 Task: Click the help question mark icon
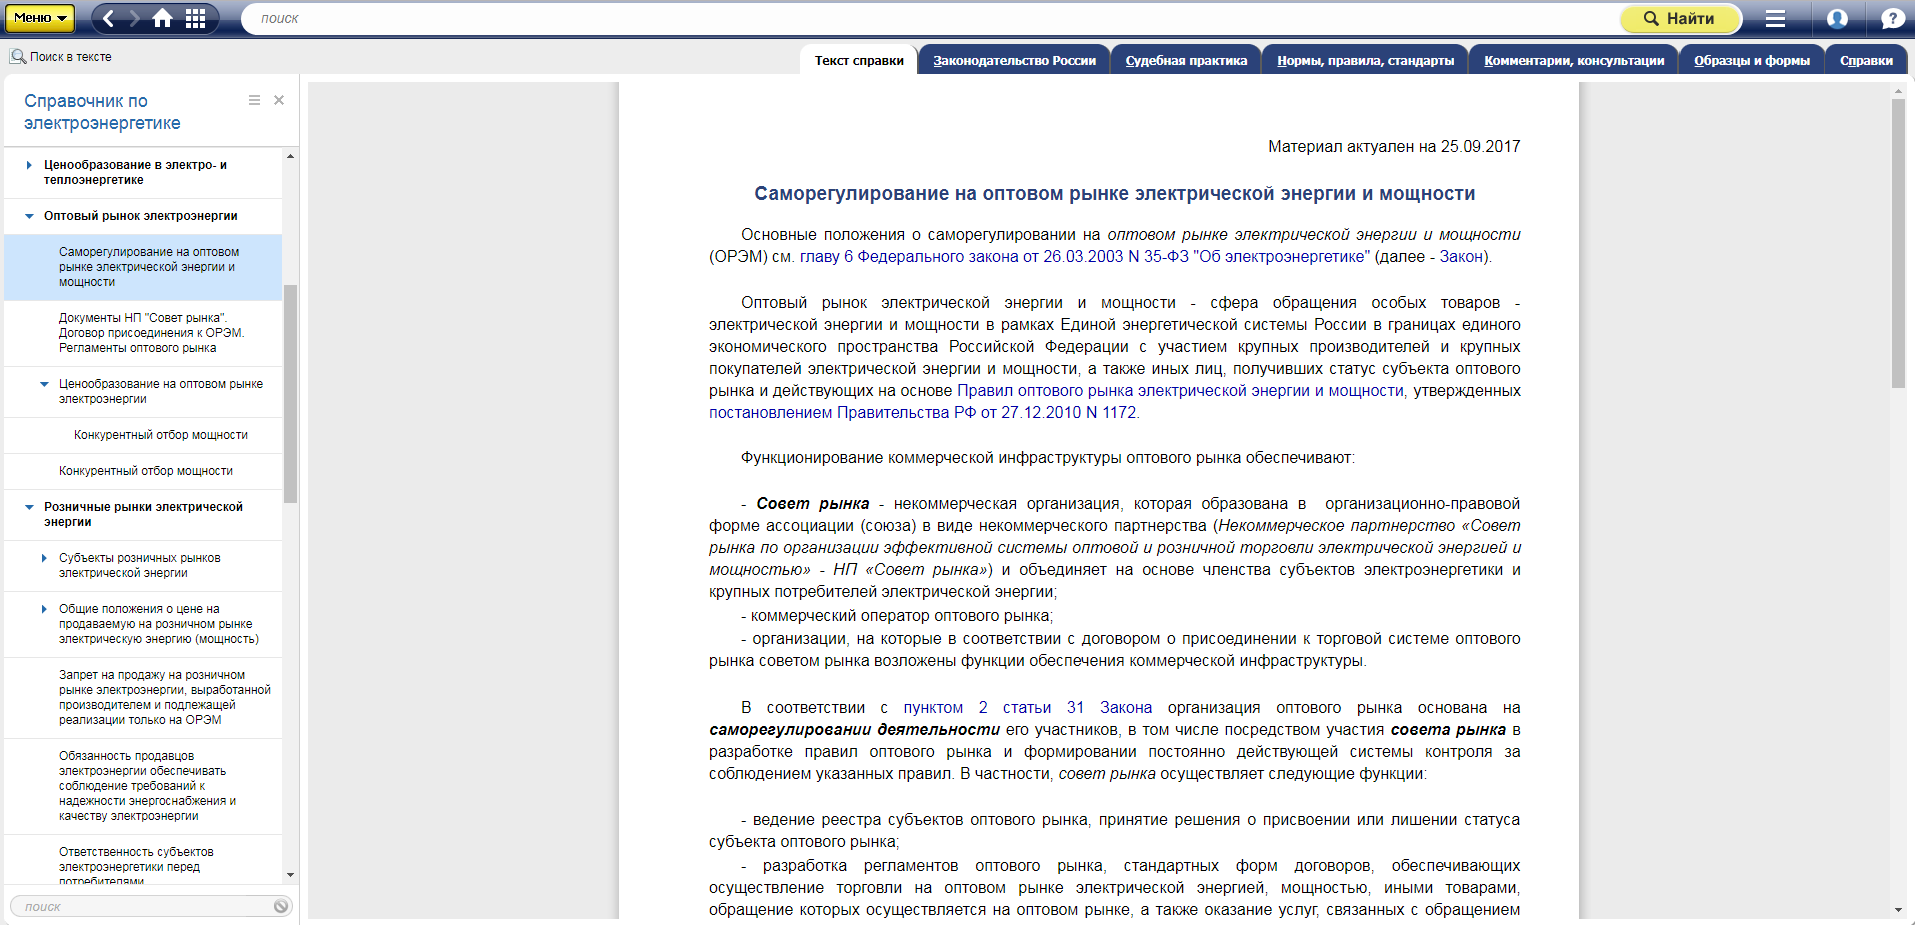(1892, 18)
